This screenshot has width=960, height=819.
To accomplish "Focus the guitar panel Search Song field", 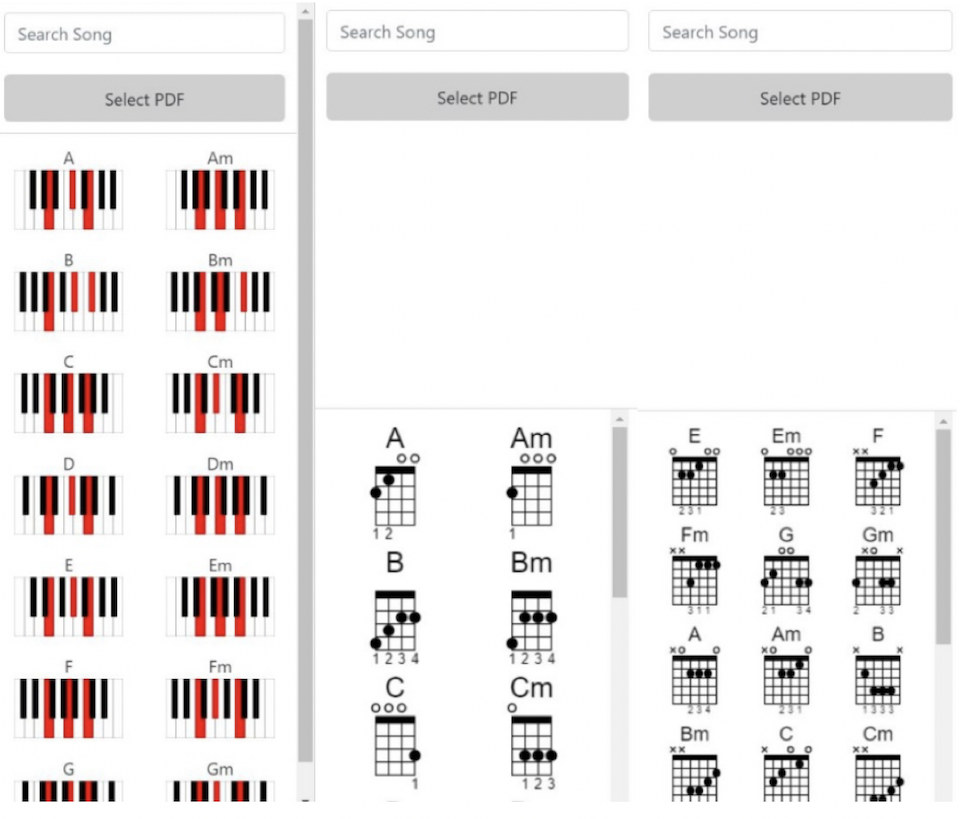I will point(800,31).
